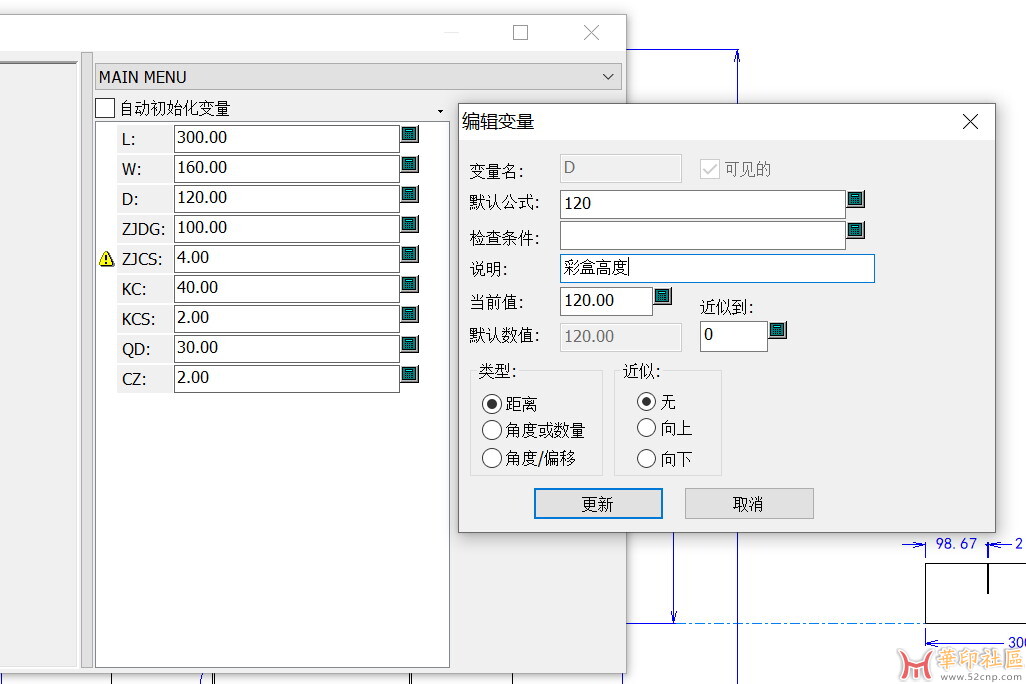
Task: Open calculator icon for ZJDG variable
Action: [410, 224]
